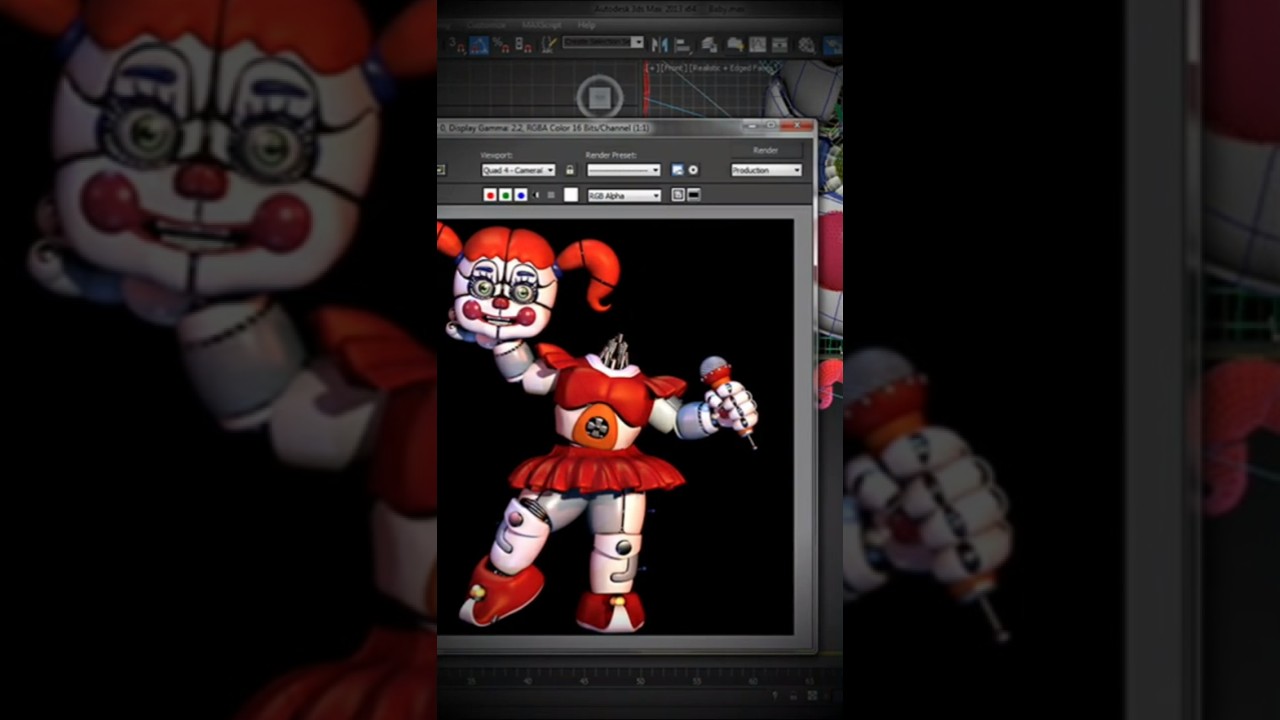Toggle the monochrome display icon

pyautogui.click(x=551, y=196)
